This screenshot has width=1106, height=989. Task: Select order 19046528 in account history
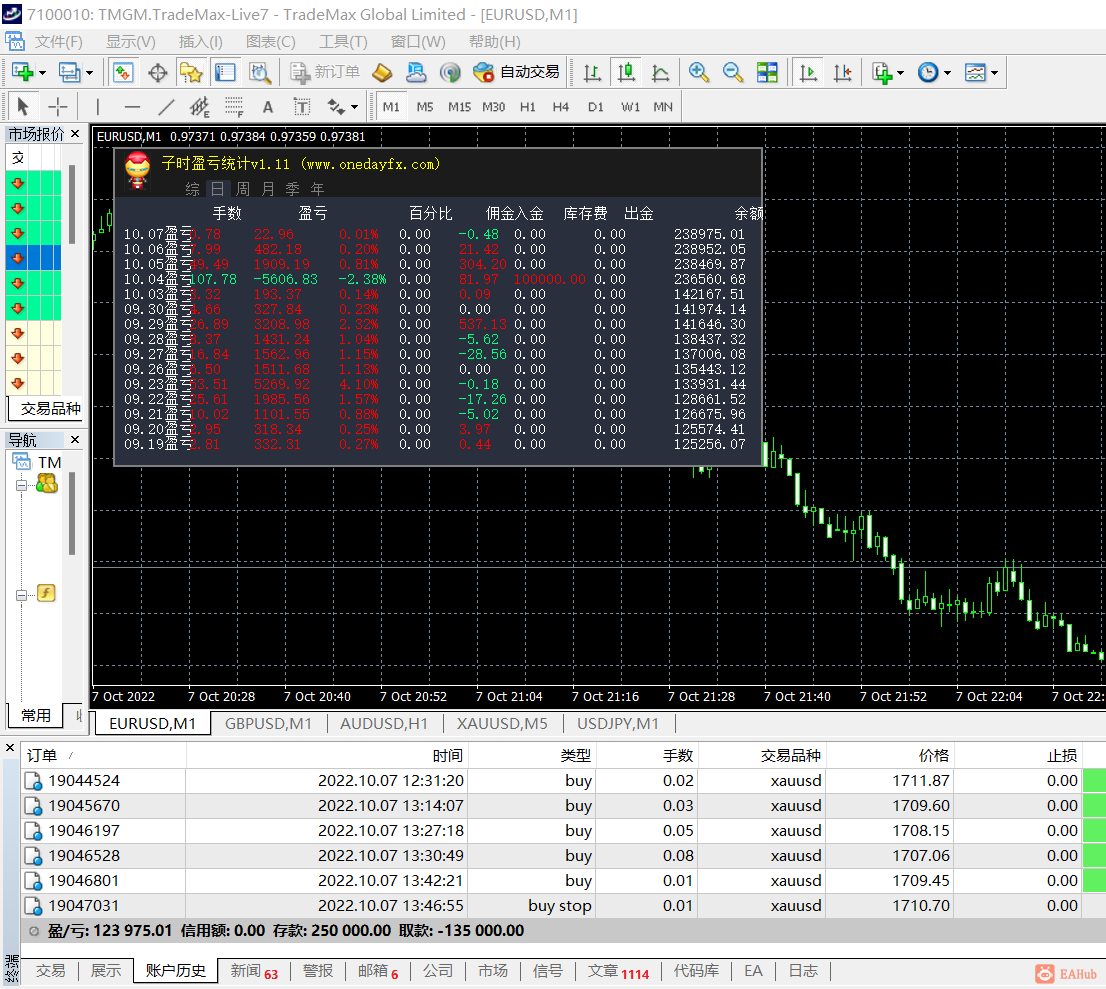84,855
